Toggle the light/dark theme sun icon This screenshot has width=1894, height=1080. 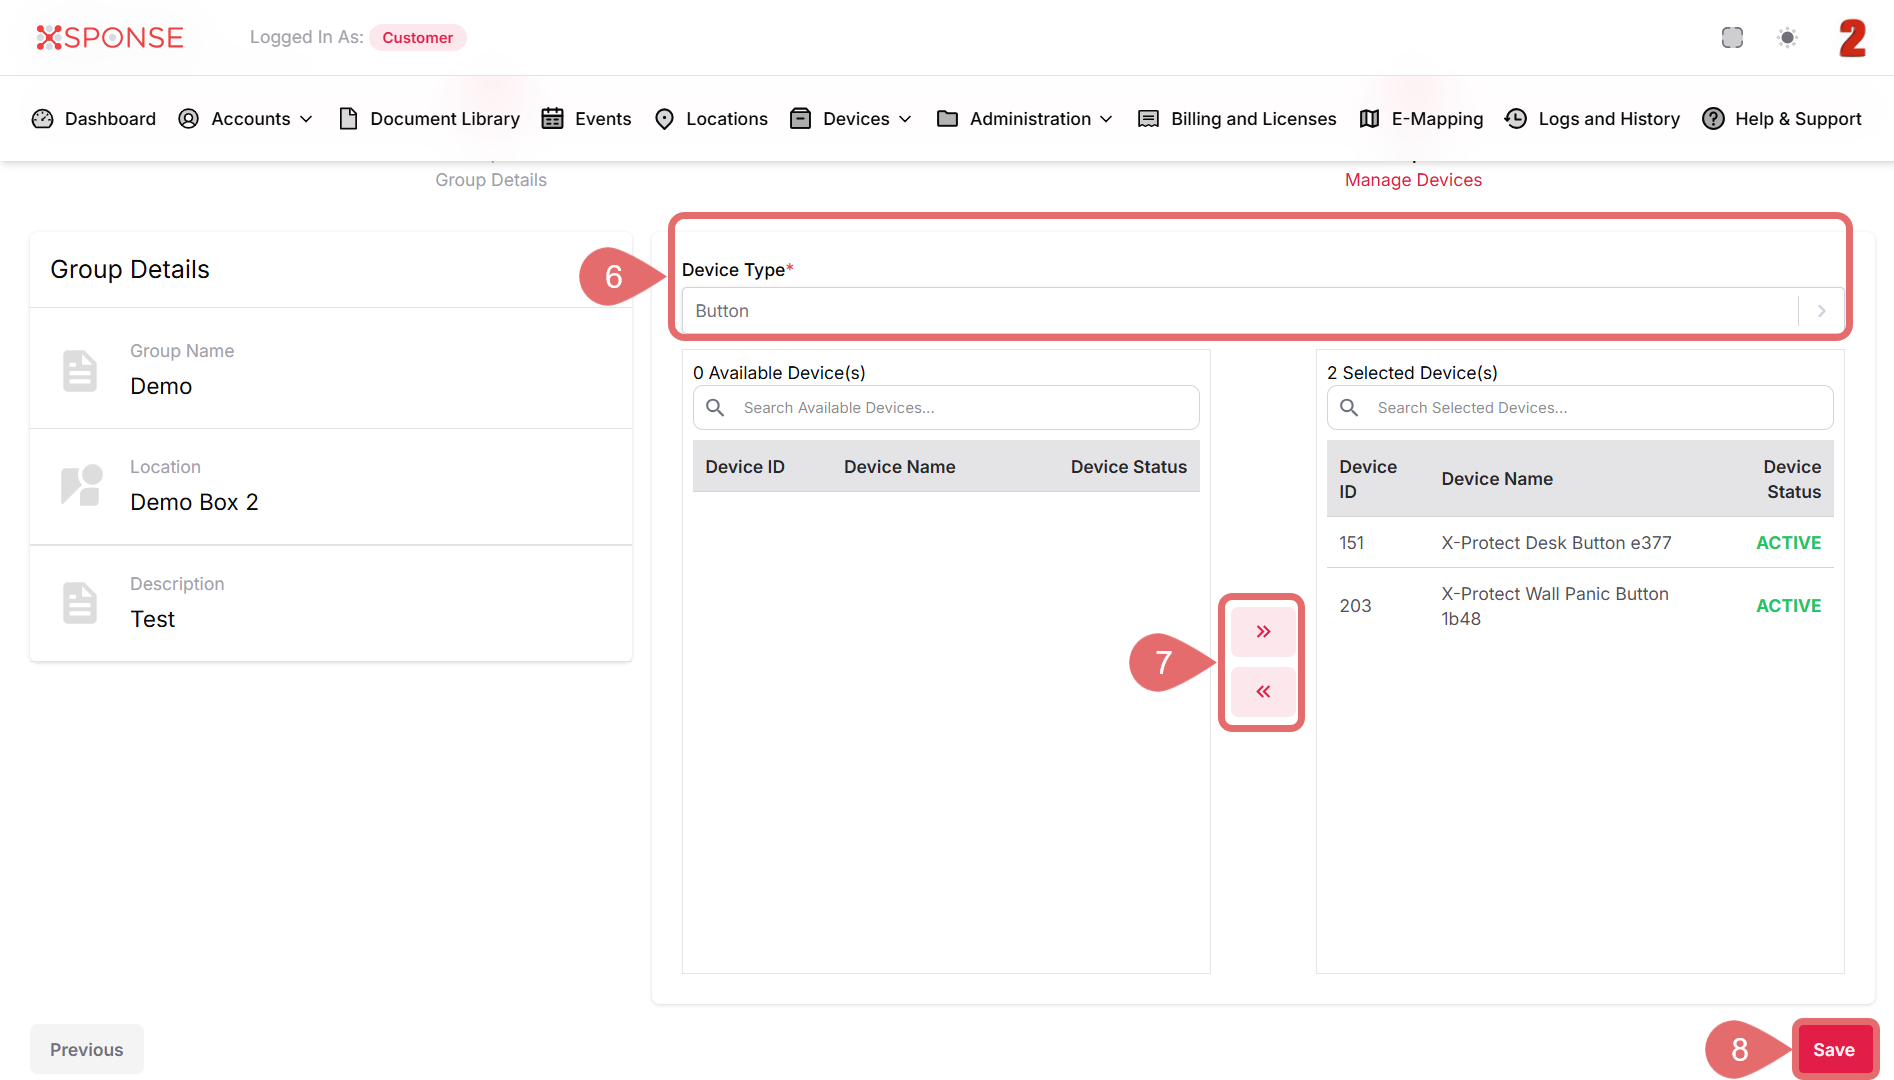click(1787, 38)
